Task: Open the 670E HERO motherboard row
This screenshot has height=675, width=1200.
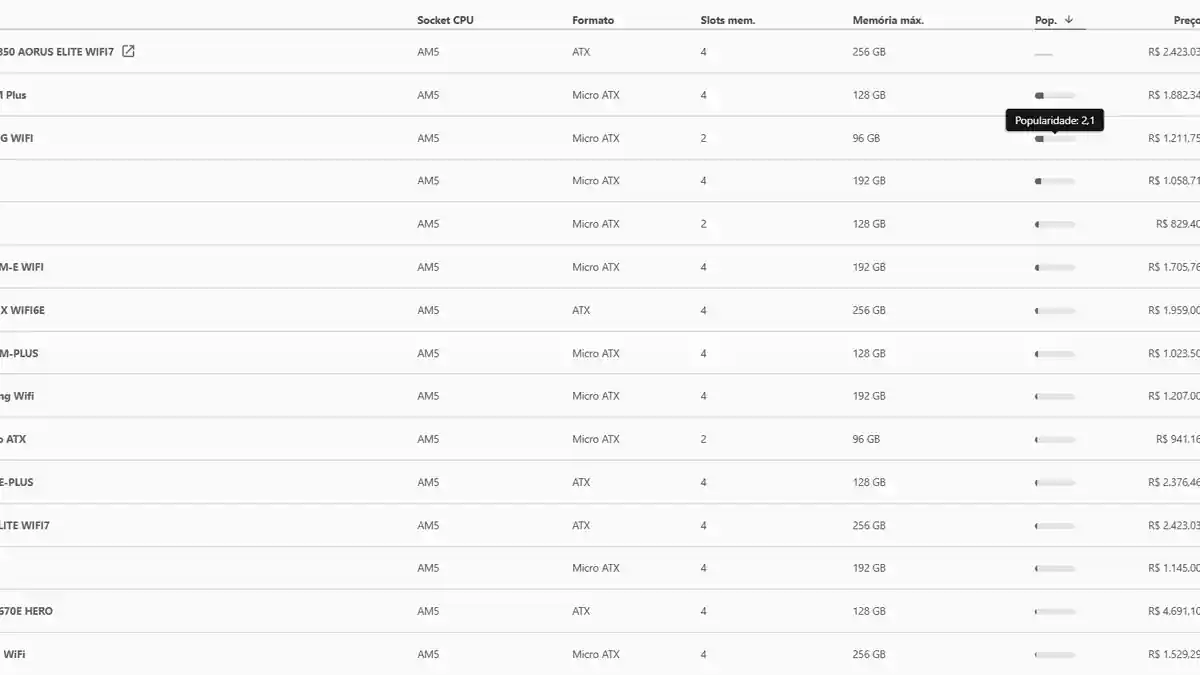Action: point(27,611)
